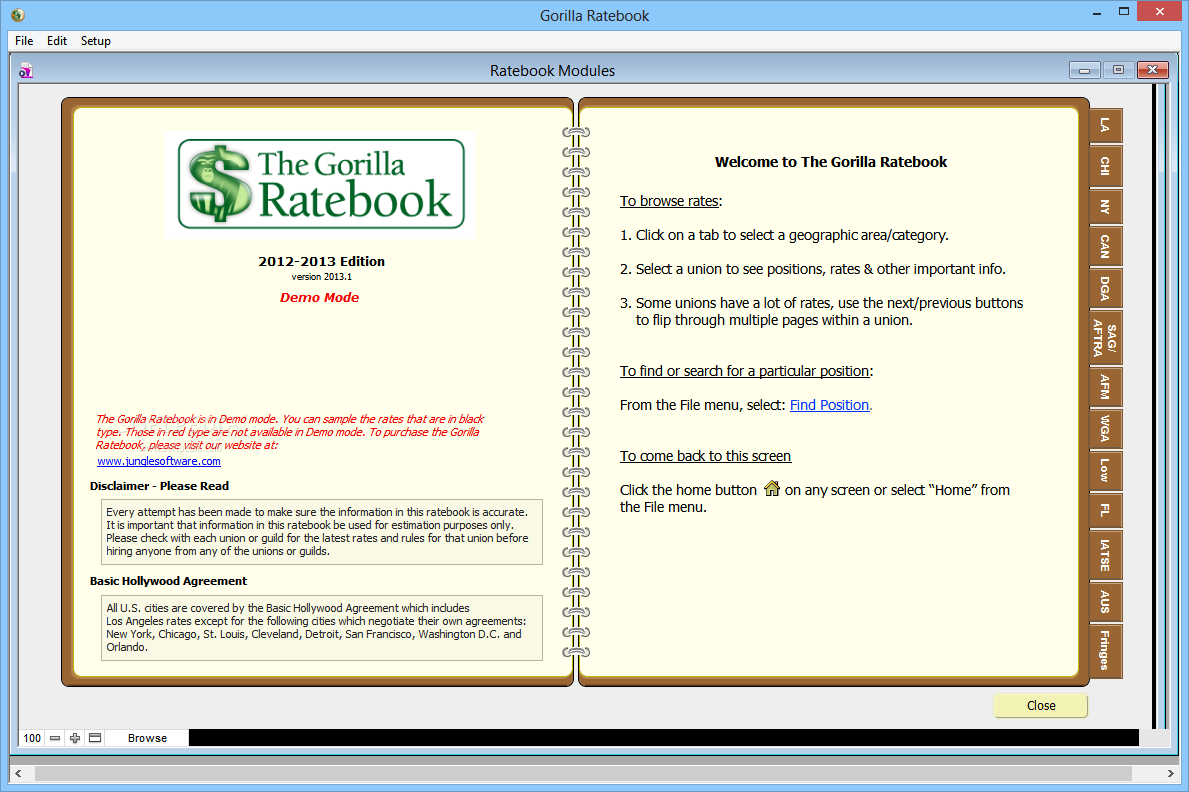Click the Basic Hollywood Agreement heading

click(x=168, y=581)
